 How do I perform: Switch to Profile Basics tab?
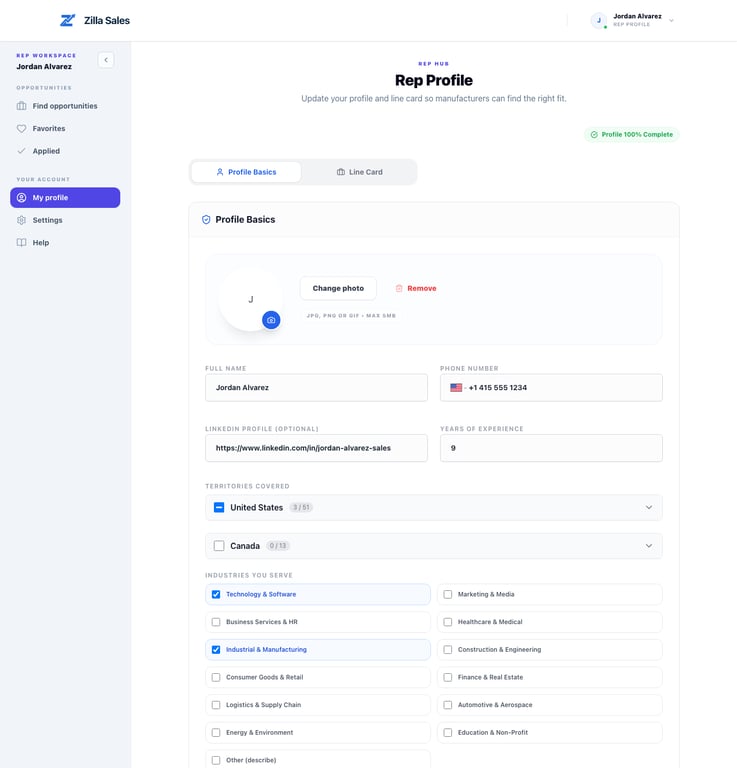tap(246, 172)
